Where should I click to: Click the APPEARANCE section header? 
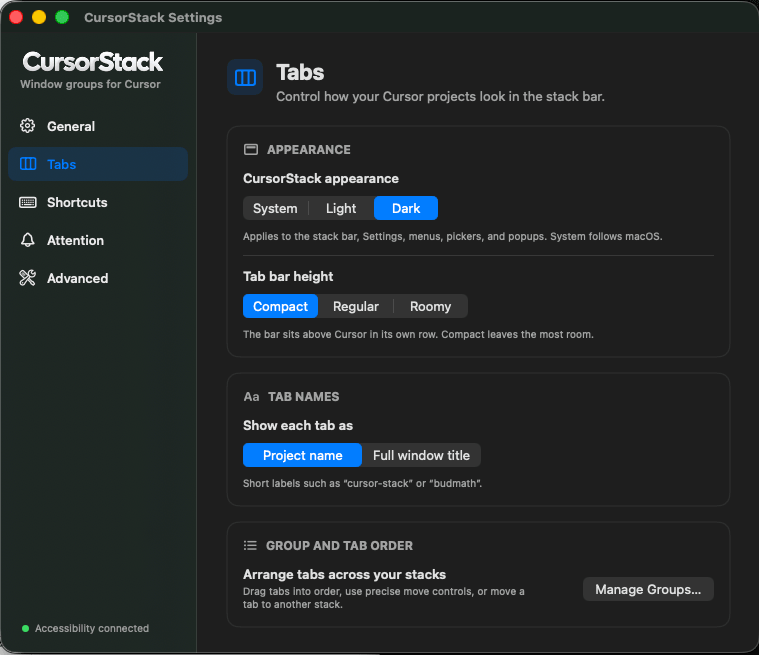309,150
